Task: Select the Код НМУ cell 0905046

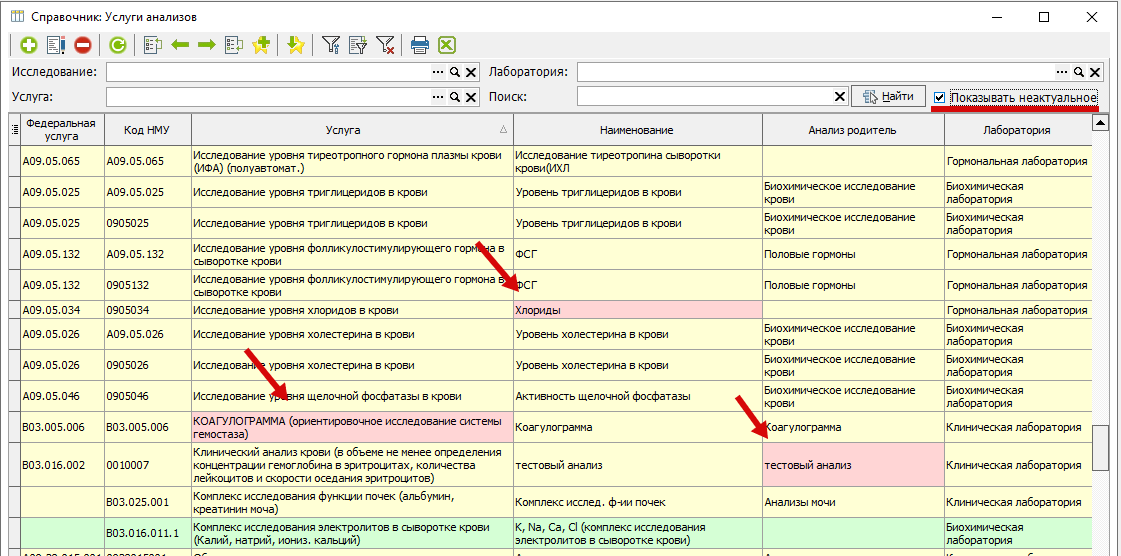Action: 147,396
